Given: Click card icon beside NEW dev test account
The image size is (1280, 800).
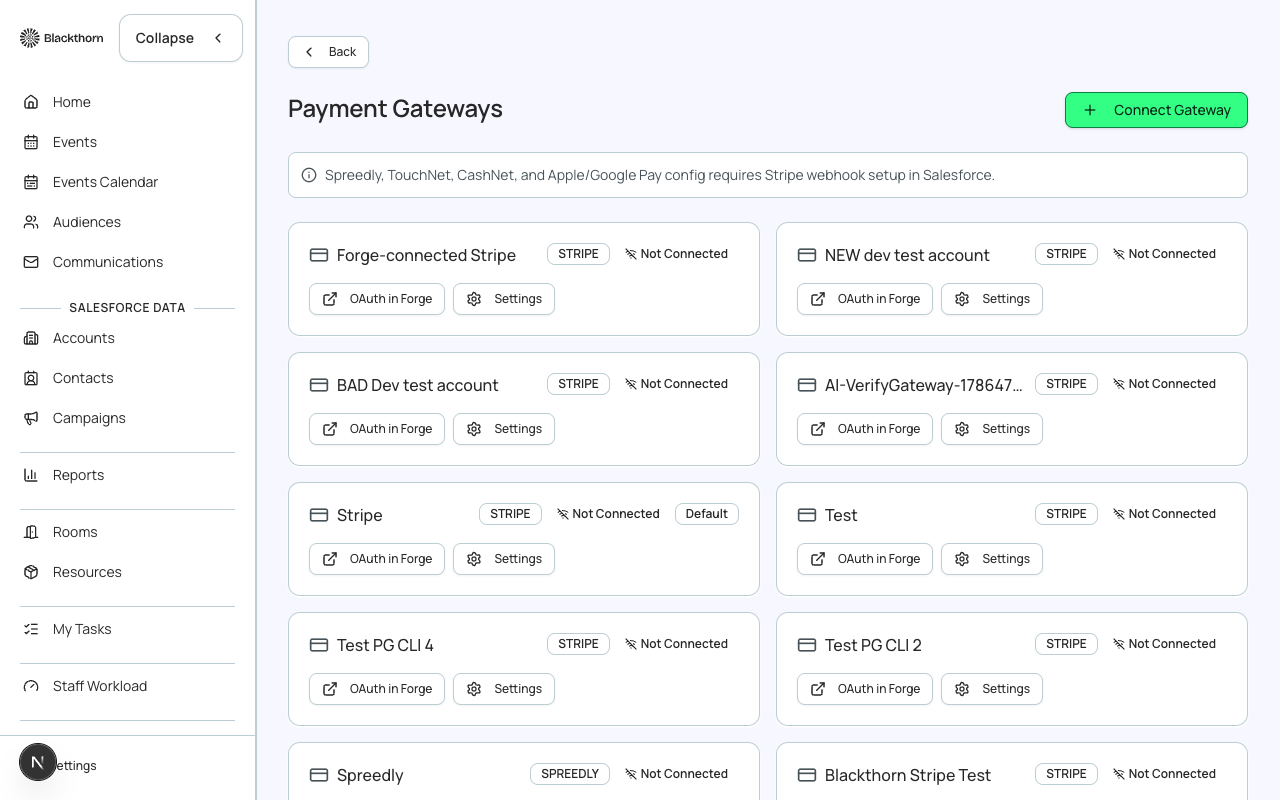Looking at the screenshot, I should [807, 255].
